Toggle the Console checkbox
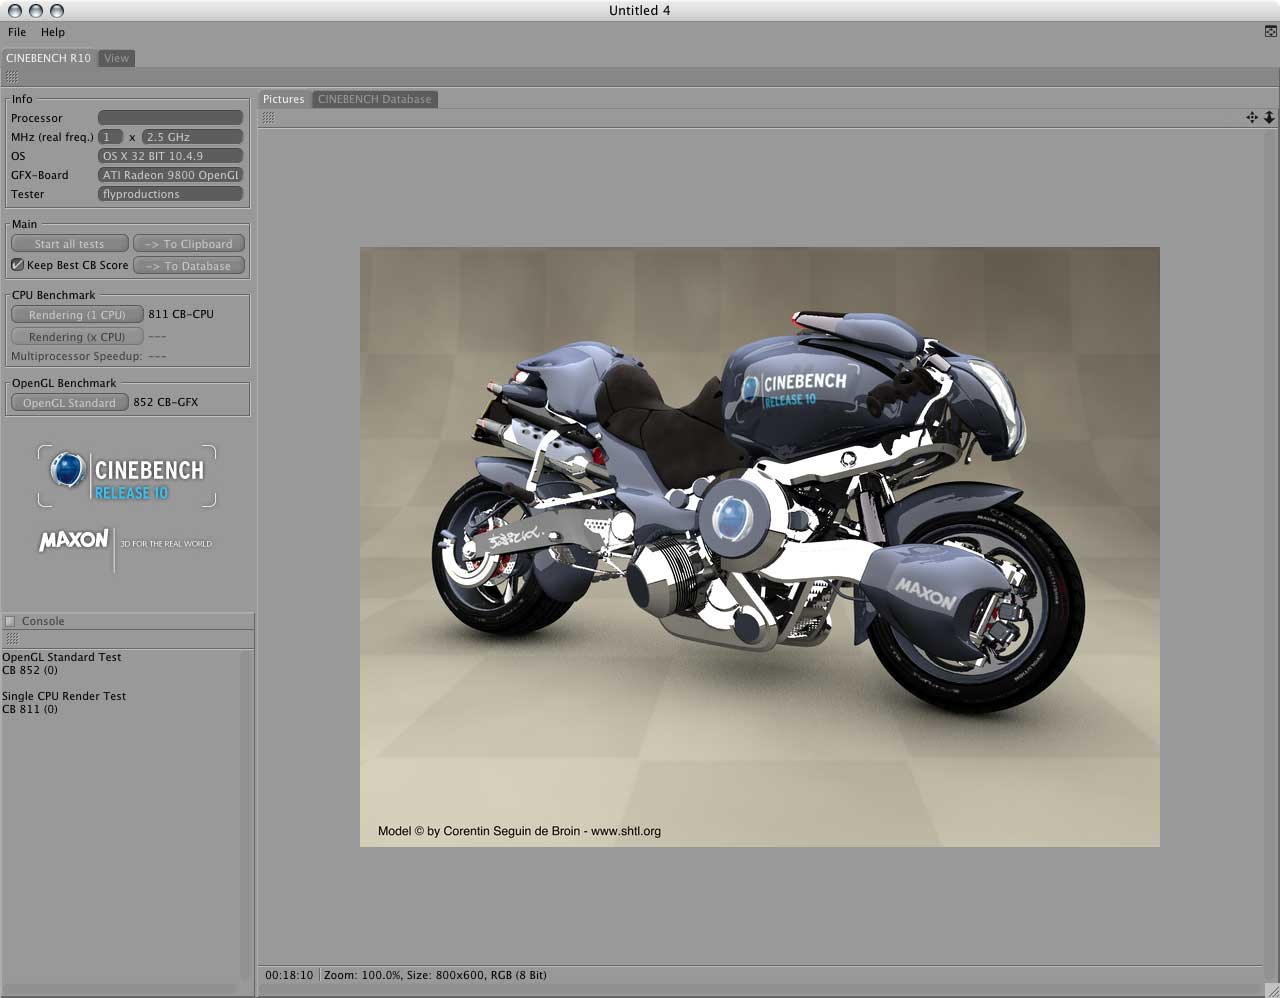 pos(10,621)
